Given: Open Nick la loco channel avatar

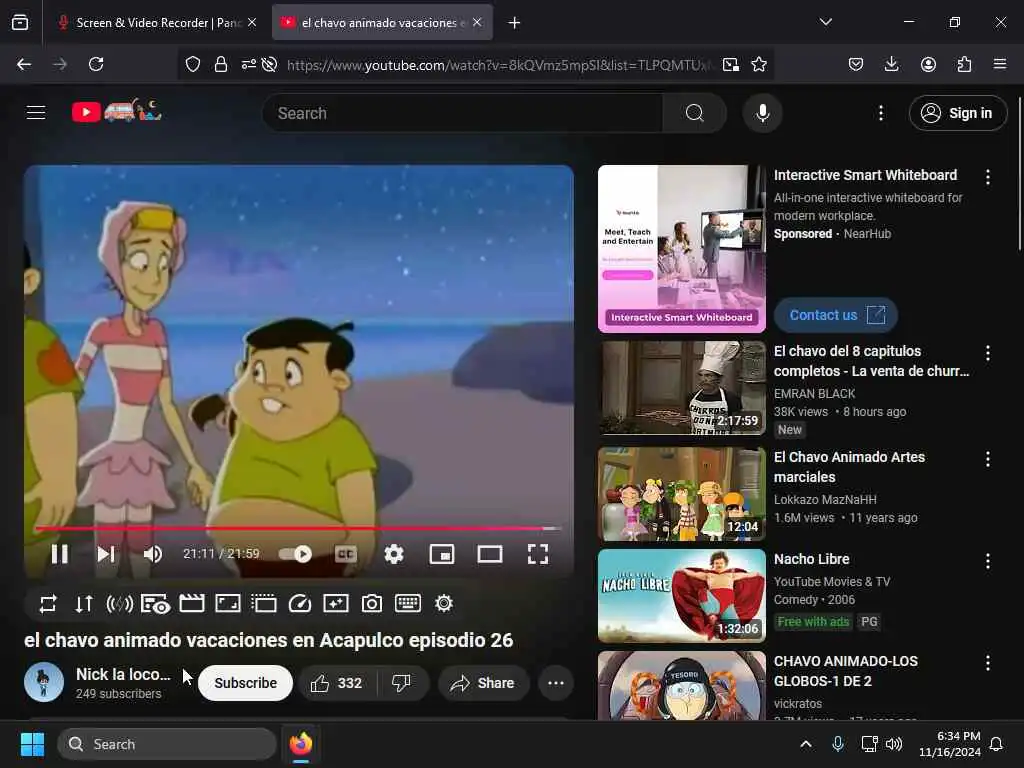Looking at the screenshot, I should point(44,682).
